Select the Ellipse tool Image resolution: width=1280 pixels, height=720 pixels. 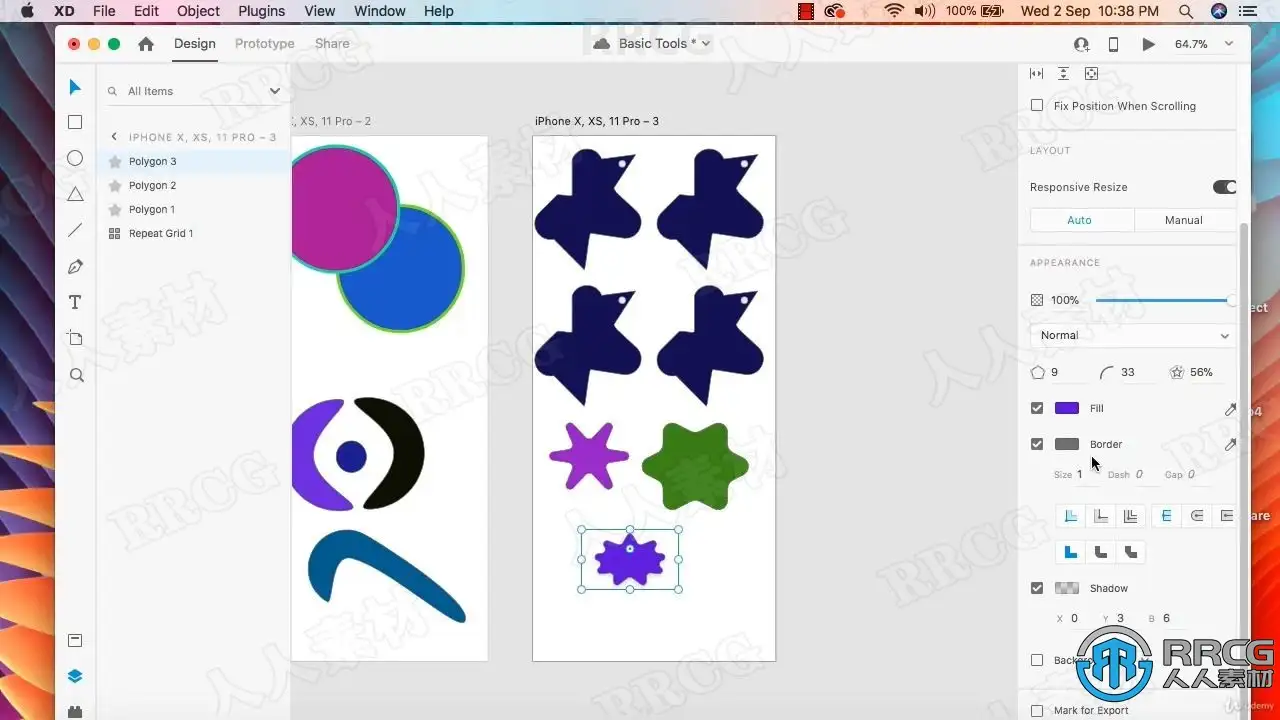tap(75, 158)
